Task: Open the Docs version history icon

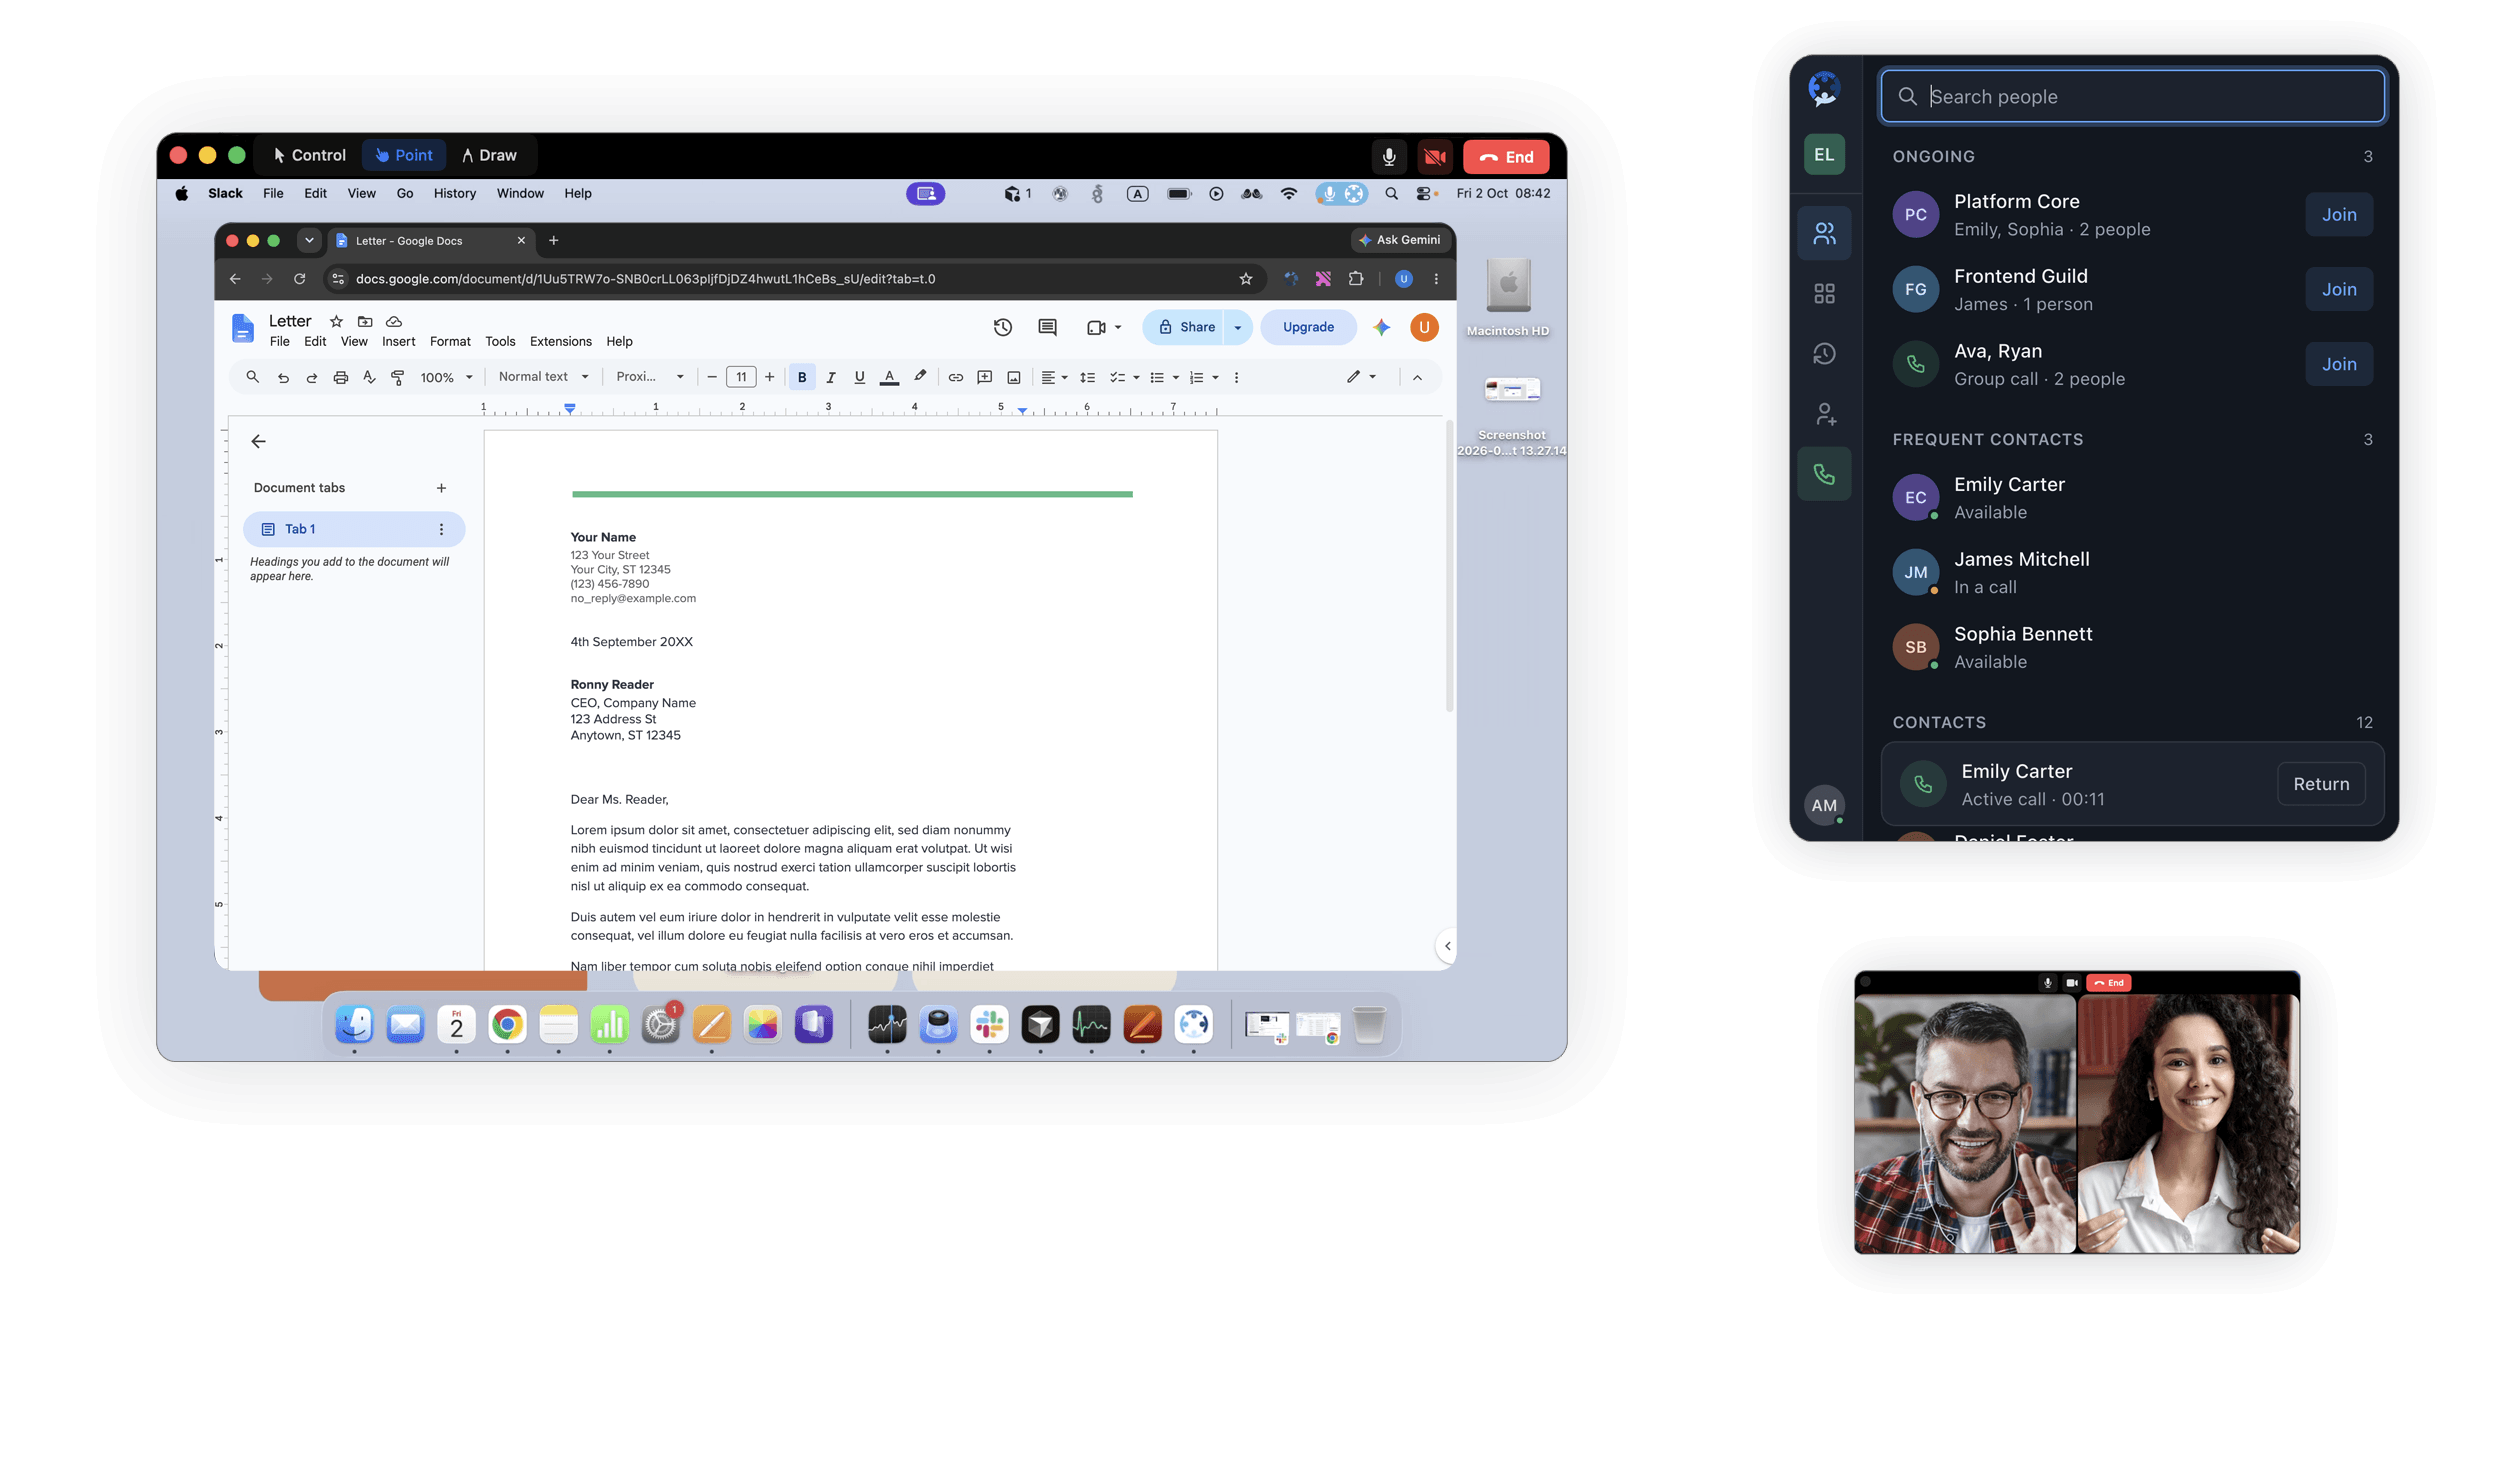Action: pyautogui.click(x=1002, y=327)
